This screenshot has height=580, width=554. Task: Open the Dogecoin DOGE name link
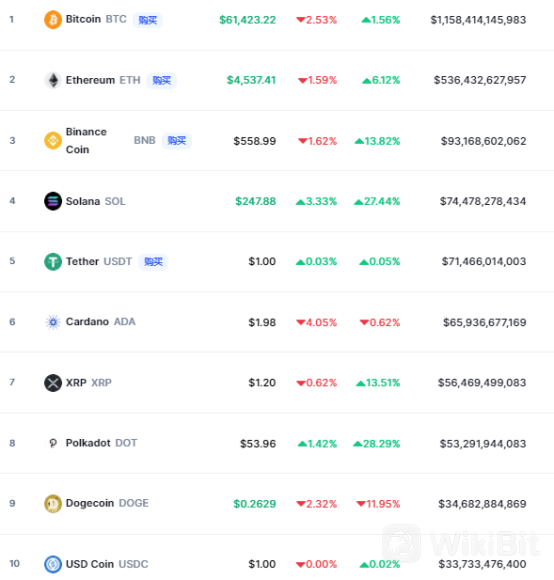click(107, 503)
